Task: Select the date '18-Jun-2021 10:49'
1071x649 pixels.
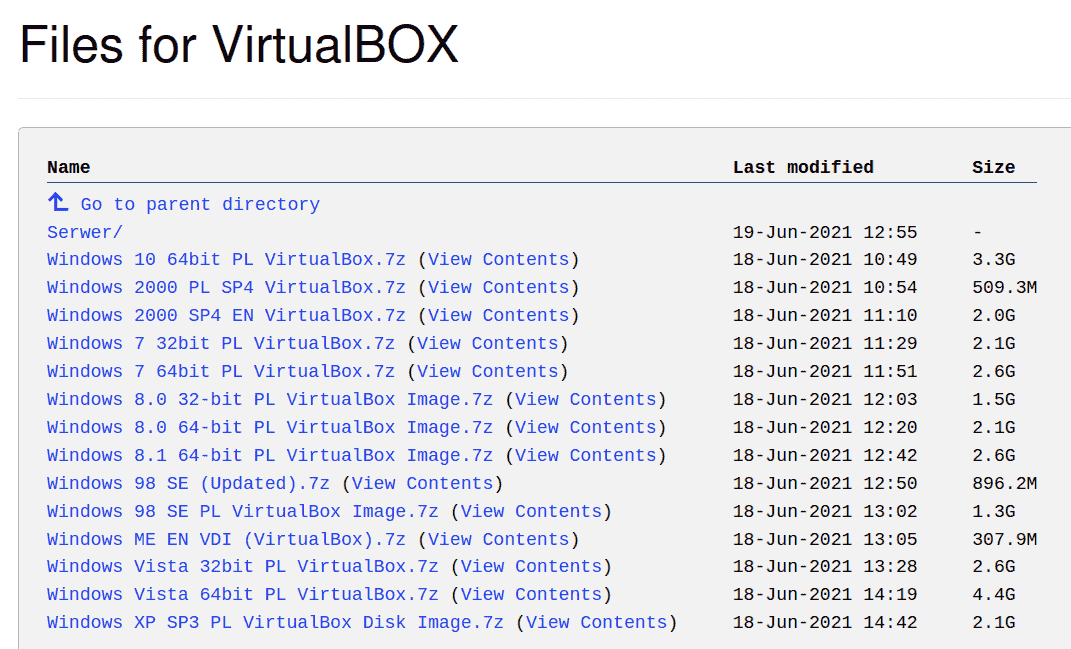Action: 825,260
